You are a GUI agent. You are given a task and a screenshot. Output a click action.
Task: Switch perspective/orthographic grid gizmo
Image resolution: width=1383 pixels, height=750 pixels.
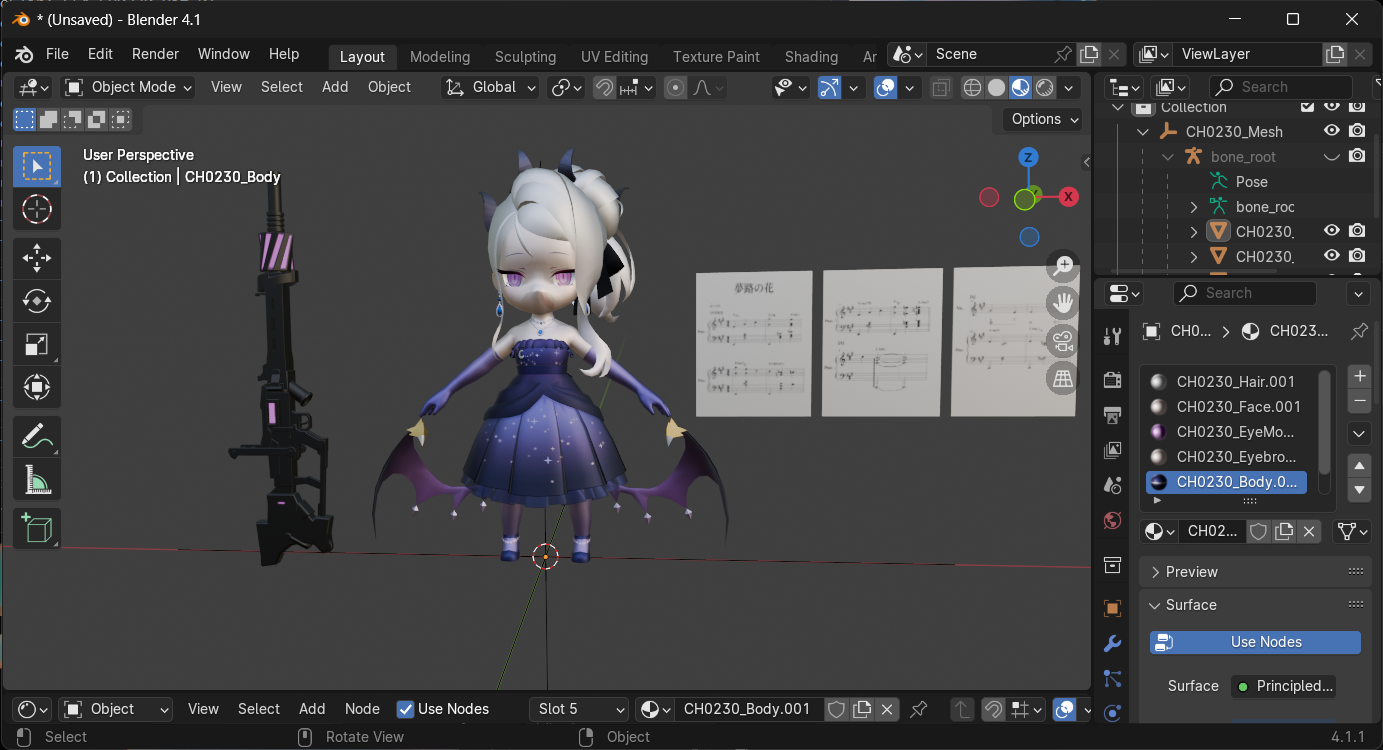1062,377
